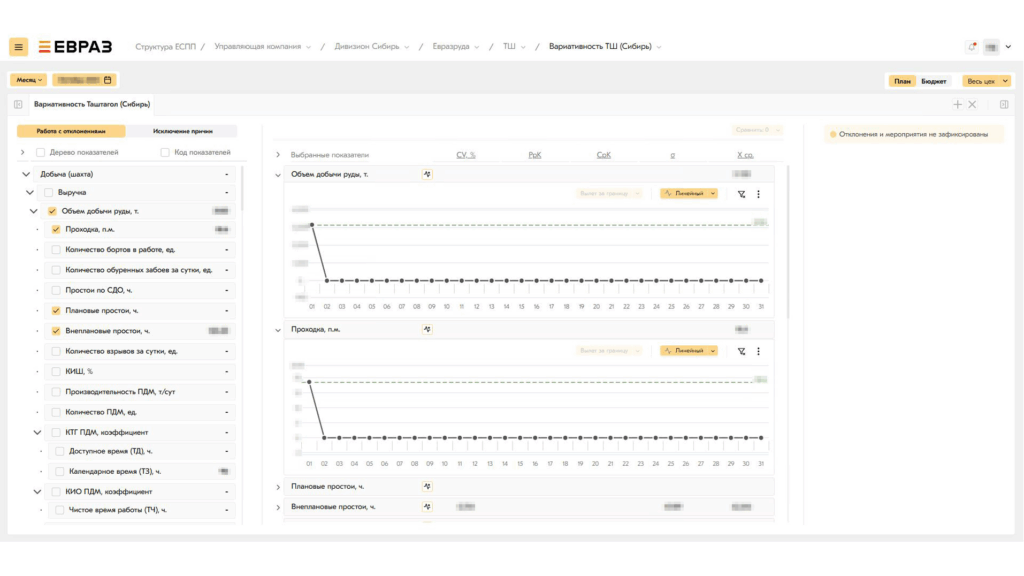1024x576 pixels.
Task: Click the Дивизион Сибирь breadcrumb
Action: click(x=363, y=47)
